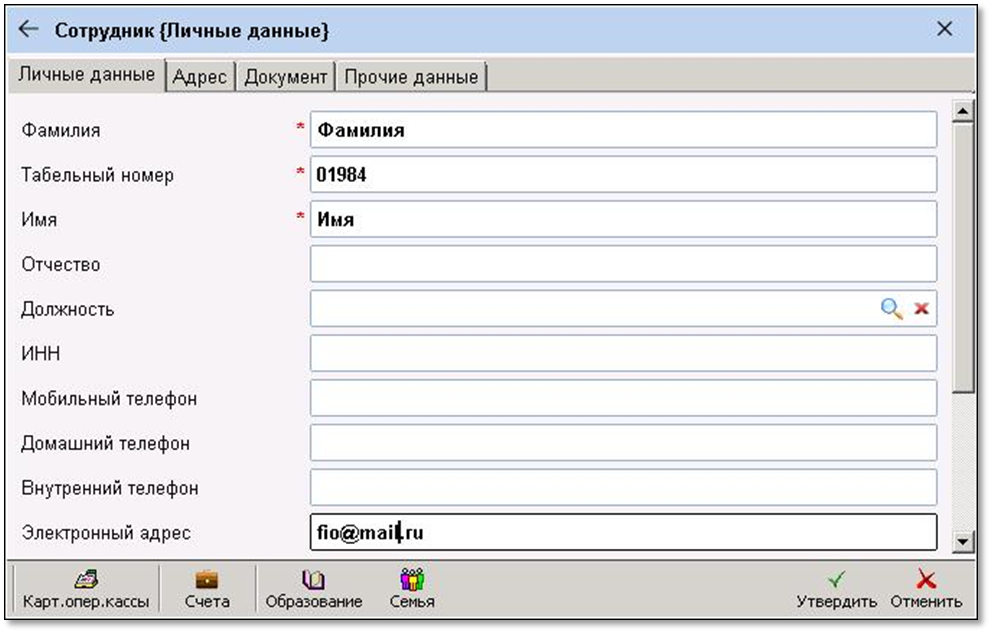Viewport: 991px width, 633px height.
Task: Open the Образование section
Action: [x=313, y=589]
